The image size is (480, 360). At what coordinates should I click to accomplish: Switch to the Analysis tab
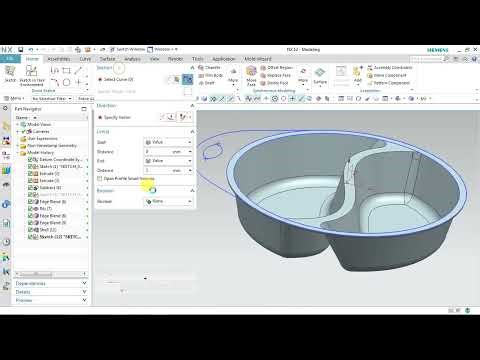tap(132, 59)
